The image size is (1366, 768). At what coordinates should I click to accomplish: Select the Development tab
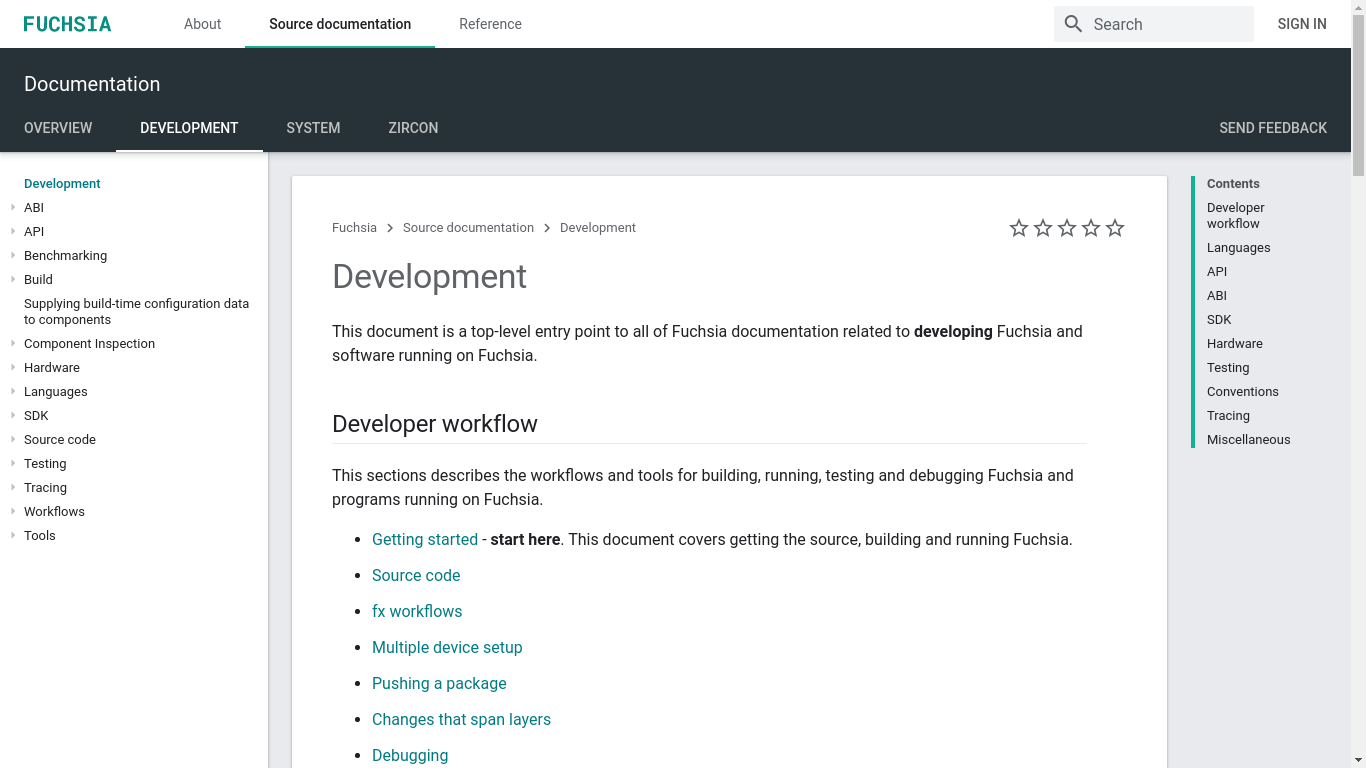coord(189,128)
